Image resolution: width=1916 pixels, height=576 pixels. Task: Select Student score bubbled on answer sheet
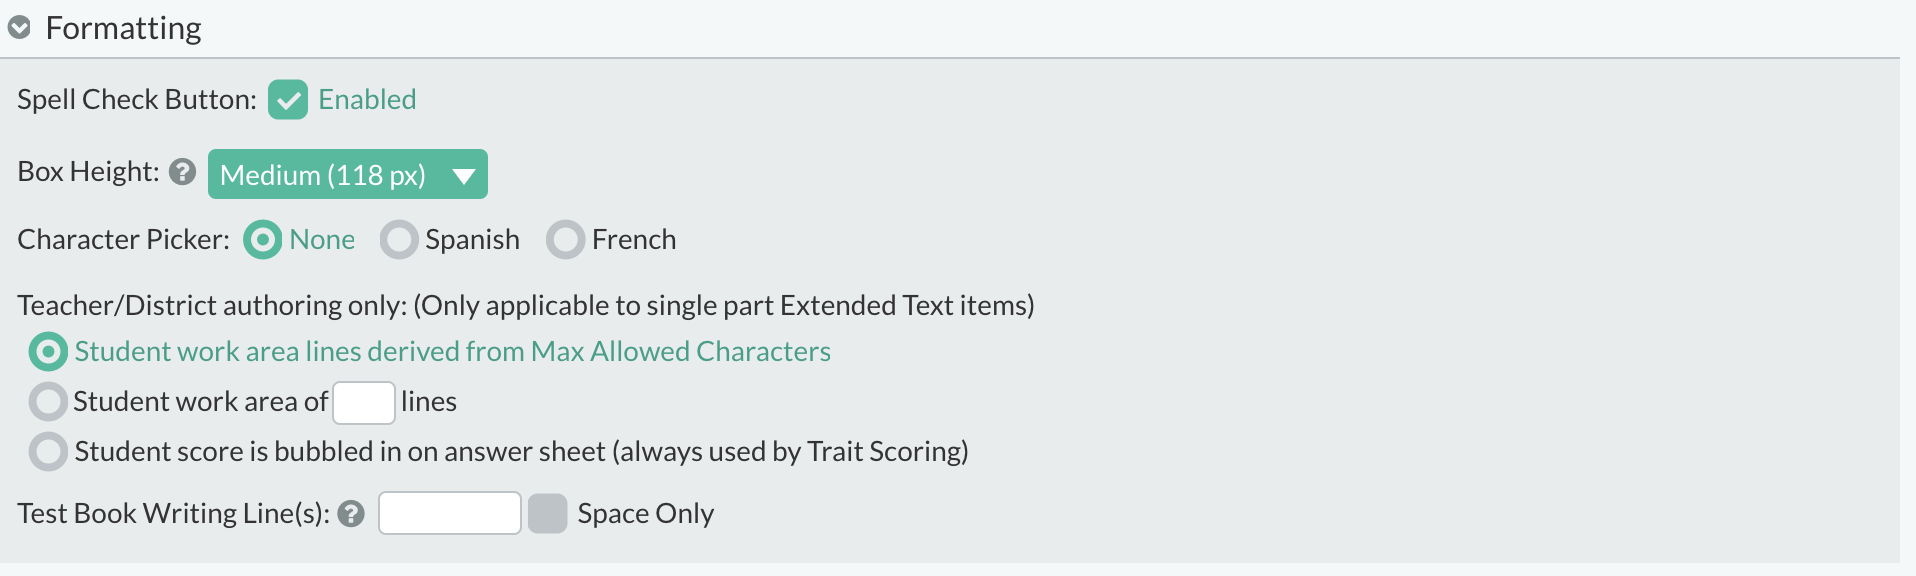[x=48, y=452]
